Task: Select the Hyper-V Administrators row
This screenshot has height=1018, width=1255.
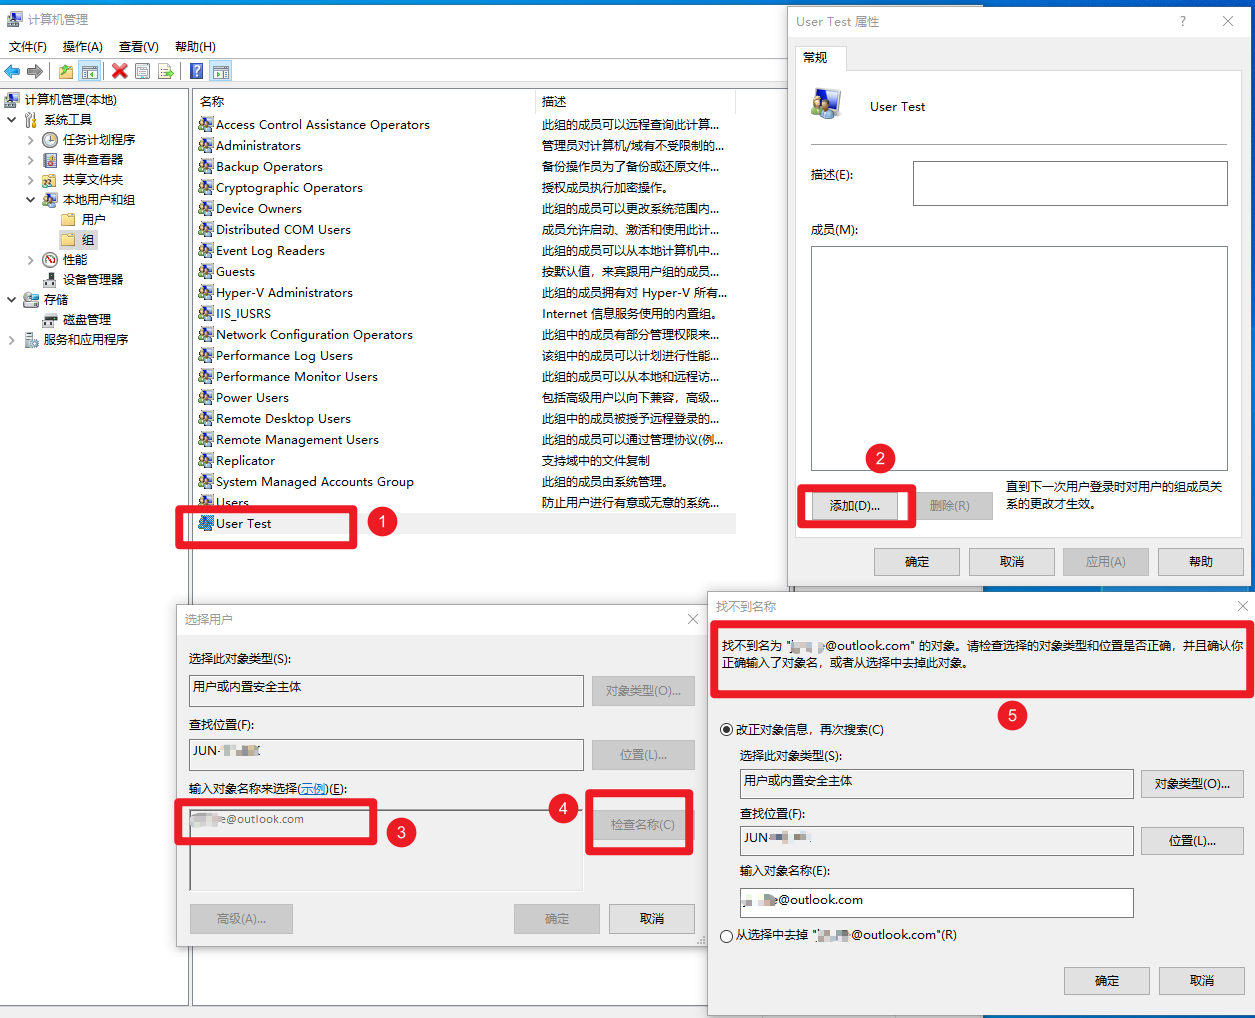Action: point(466,292)
